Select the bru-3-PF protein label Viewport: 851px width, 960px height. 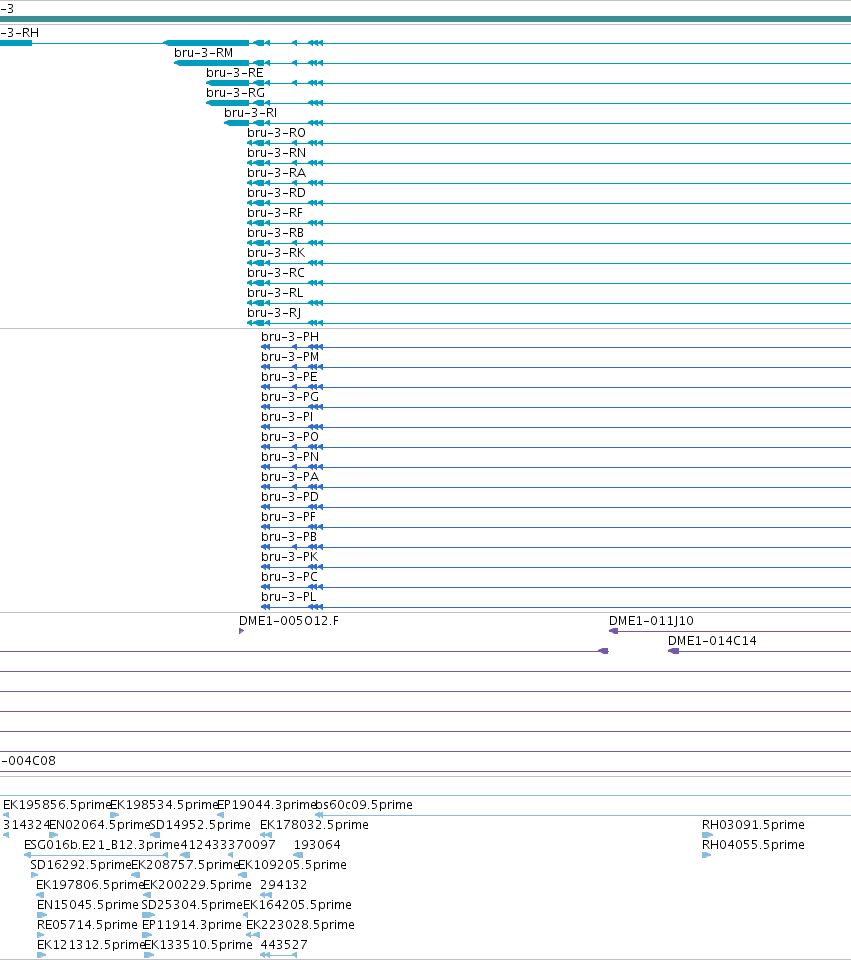[x=288, y=517]
